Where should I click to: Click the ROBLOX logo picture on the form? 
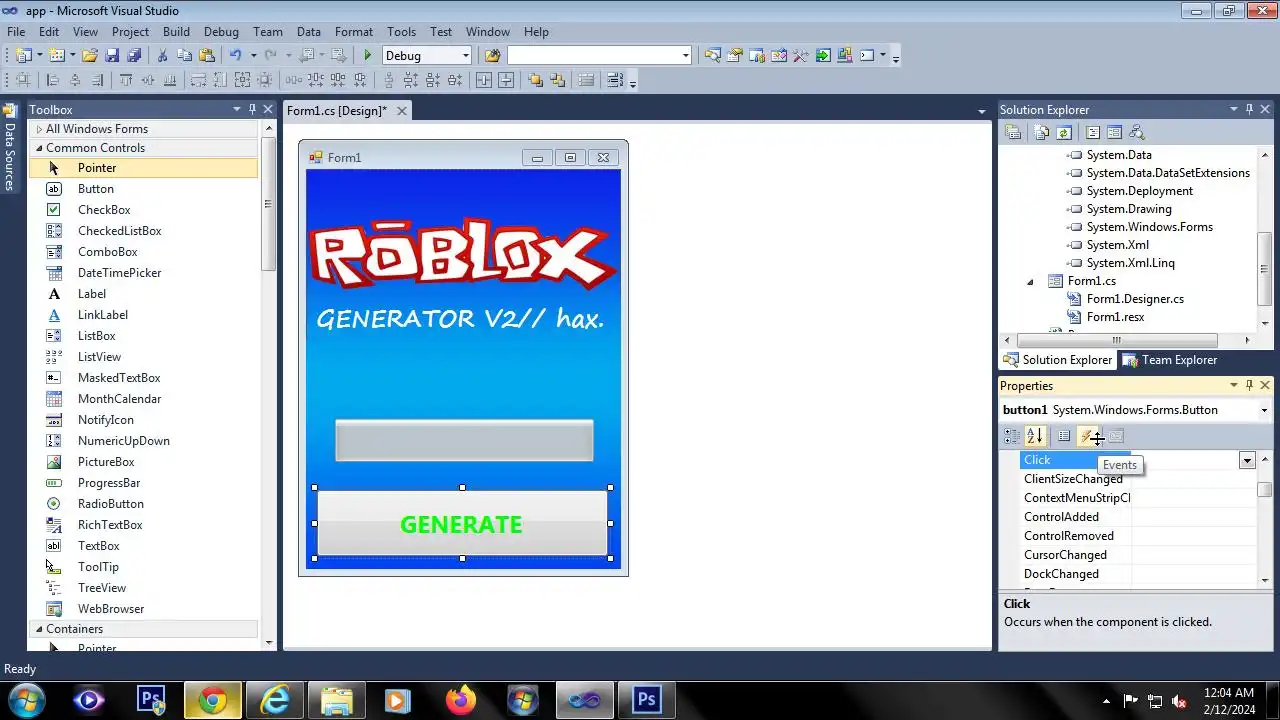[463, 257]
